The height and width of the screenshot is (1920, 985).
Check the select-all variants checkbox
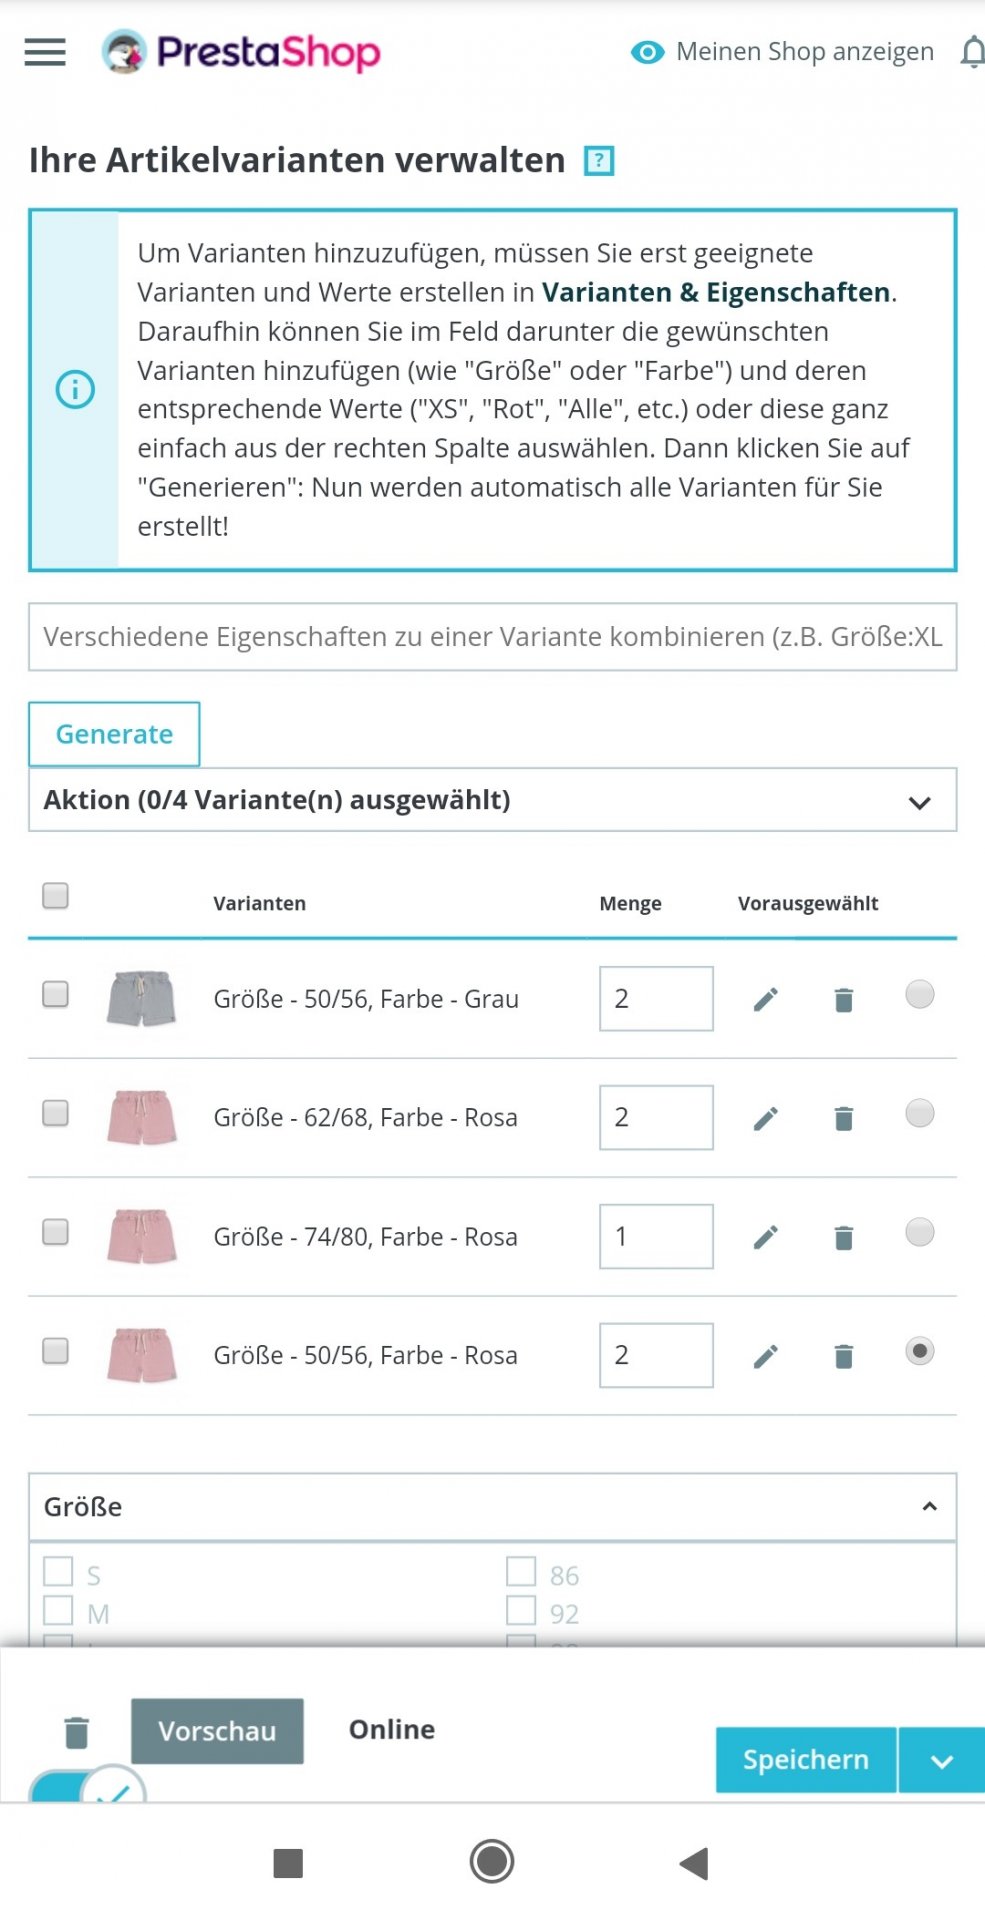point(56,895)
